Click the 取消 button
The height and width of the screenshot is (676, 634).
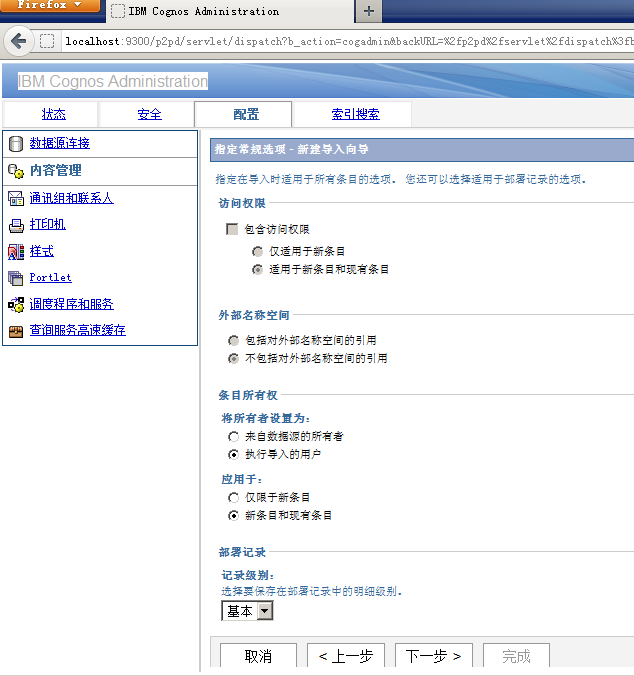coord(258,656)
